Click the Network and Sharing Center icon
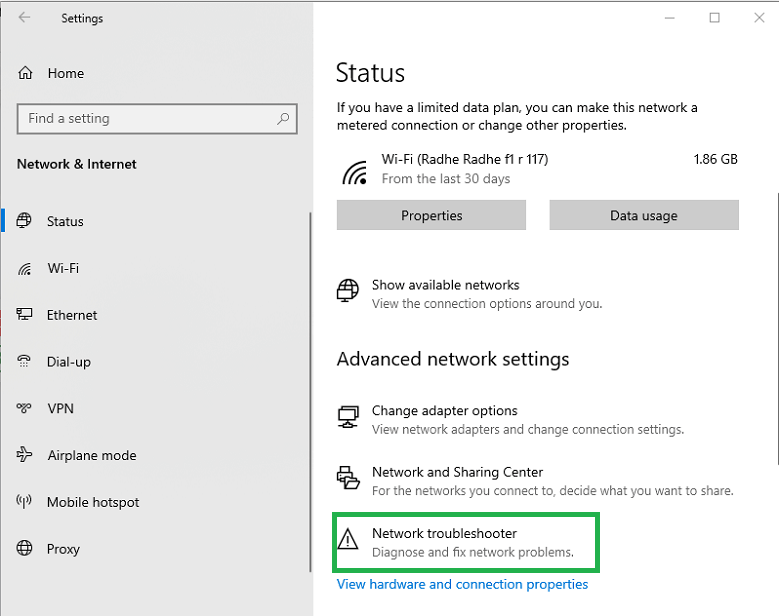This screenshot has width=779, height=616. 348,478
